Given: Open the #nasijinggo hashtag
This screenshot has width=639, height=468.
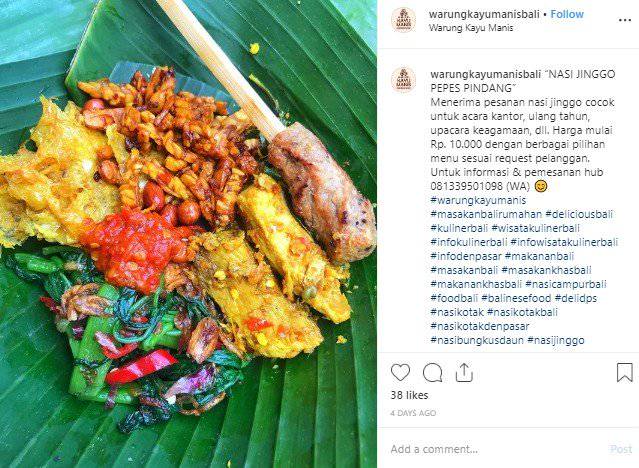Looking at the screenshot, I should click(556, 340).
